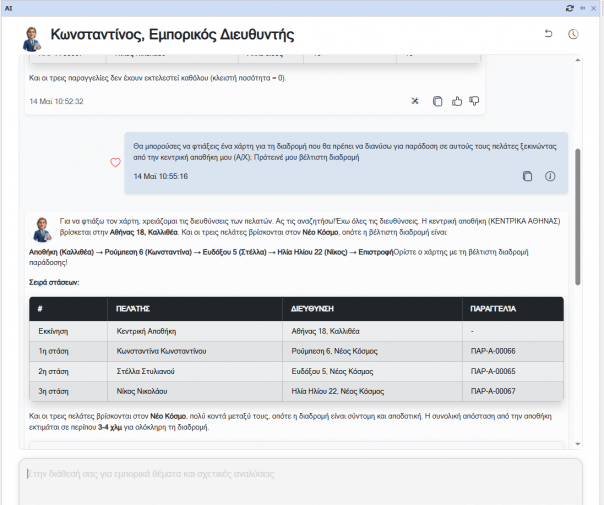Copy the user message dated 10:55:16
This screenshot has height=505, width=604.
(527, 176)
